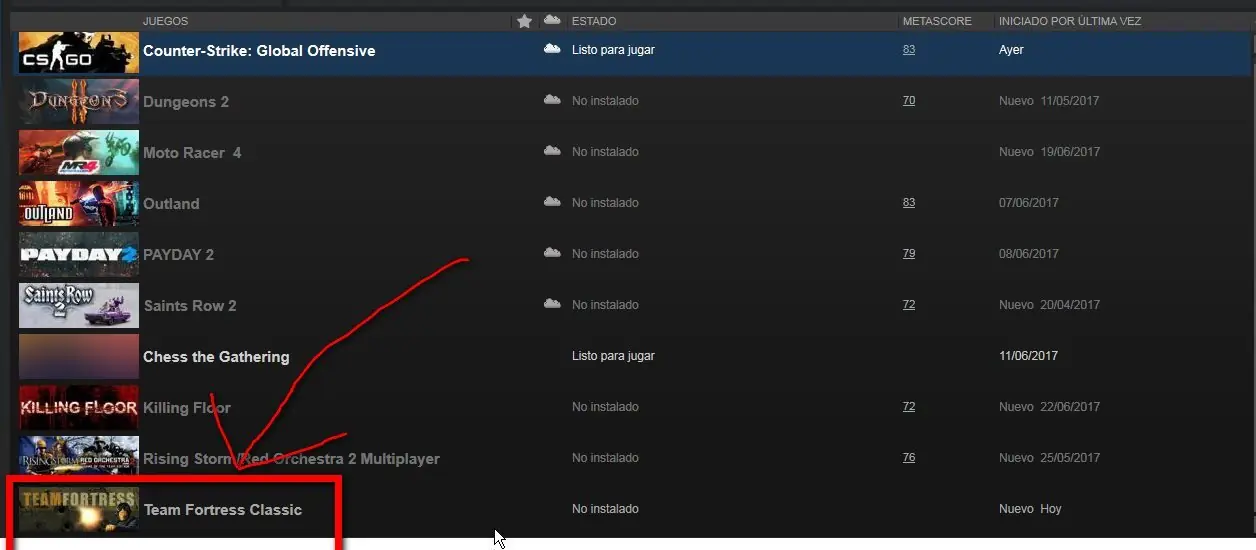Click 'Nuevo 19/06/2017' in Moto Racer 4 row
Viewport: 1256px width, 550px height.
tap(1049, 152)
